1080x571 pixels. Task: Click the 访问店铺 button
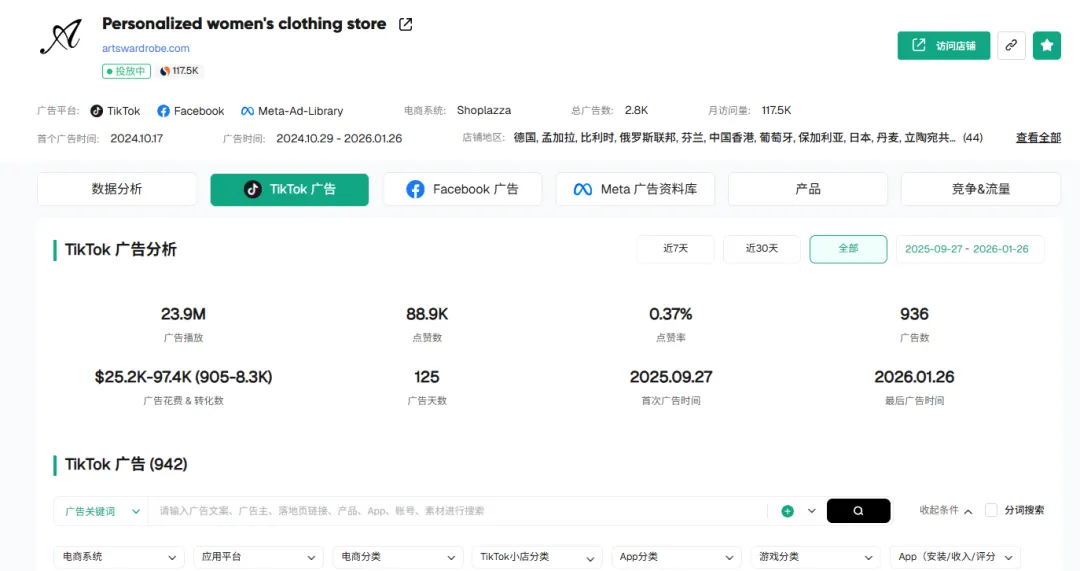pyautogui.click(x=944, y=45)
